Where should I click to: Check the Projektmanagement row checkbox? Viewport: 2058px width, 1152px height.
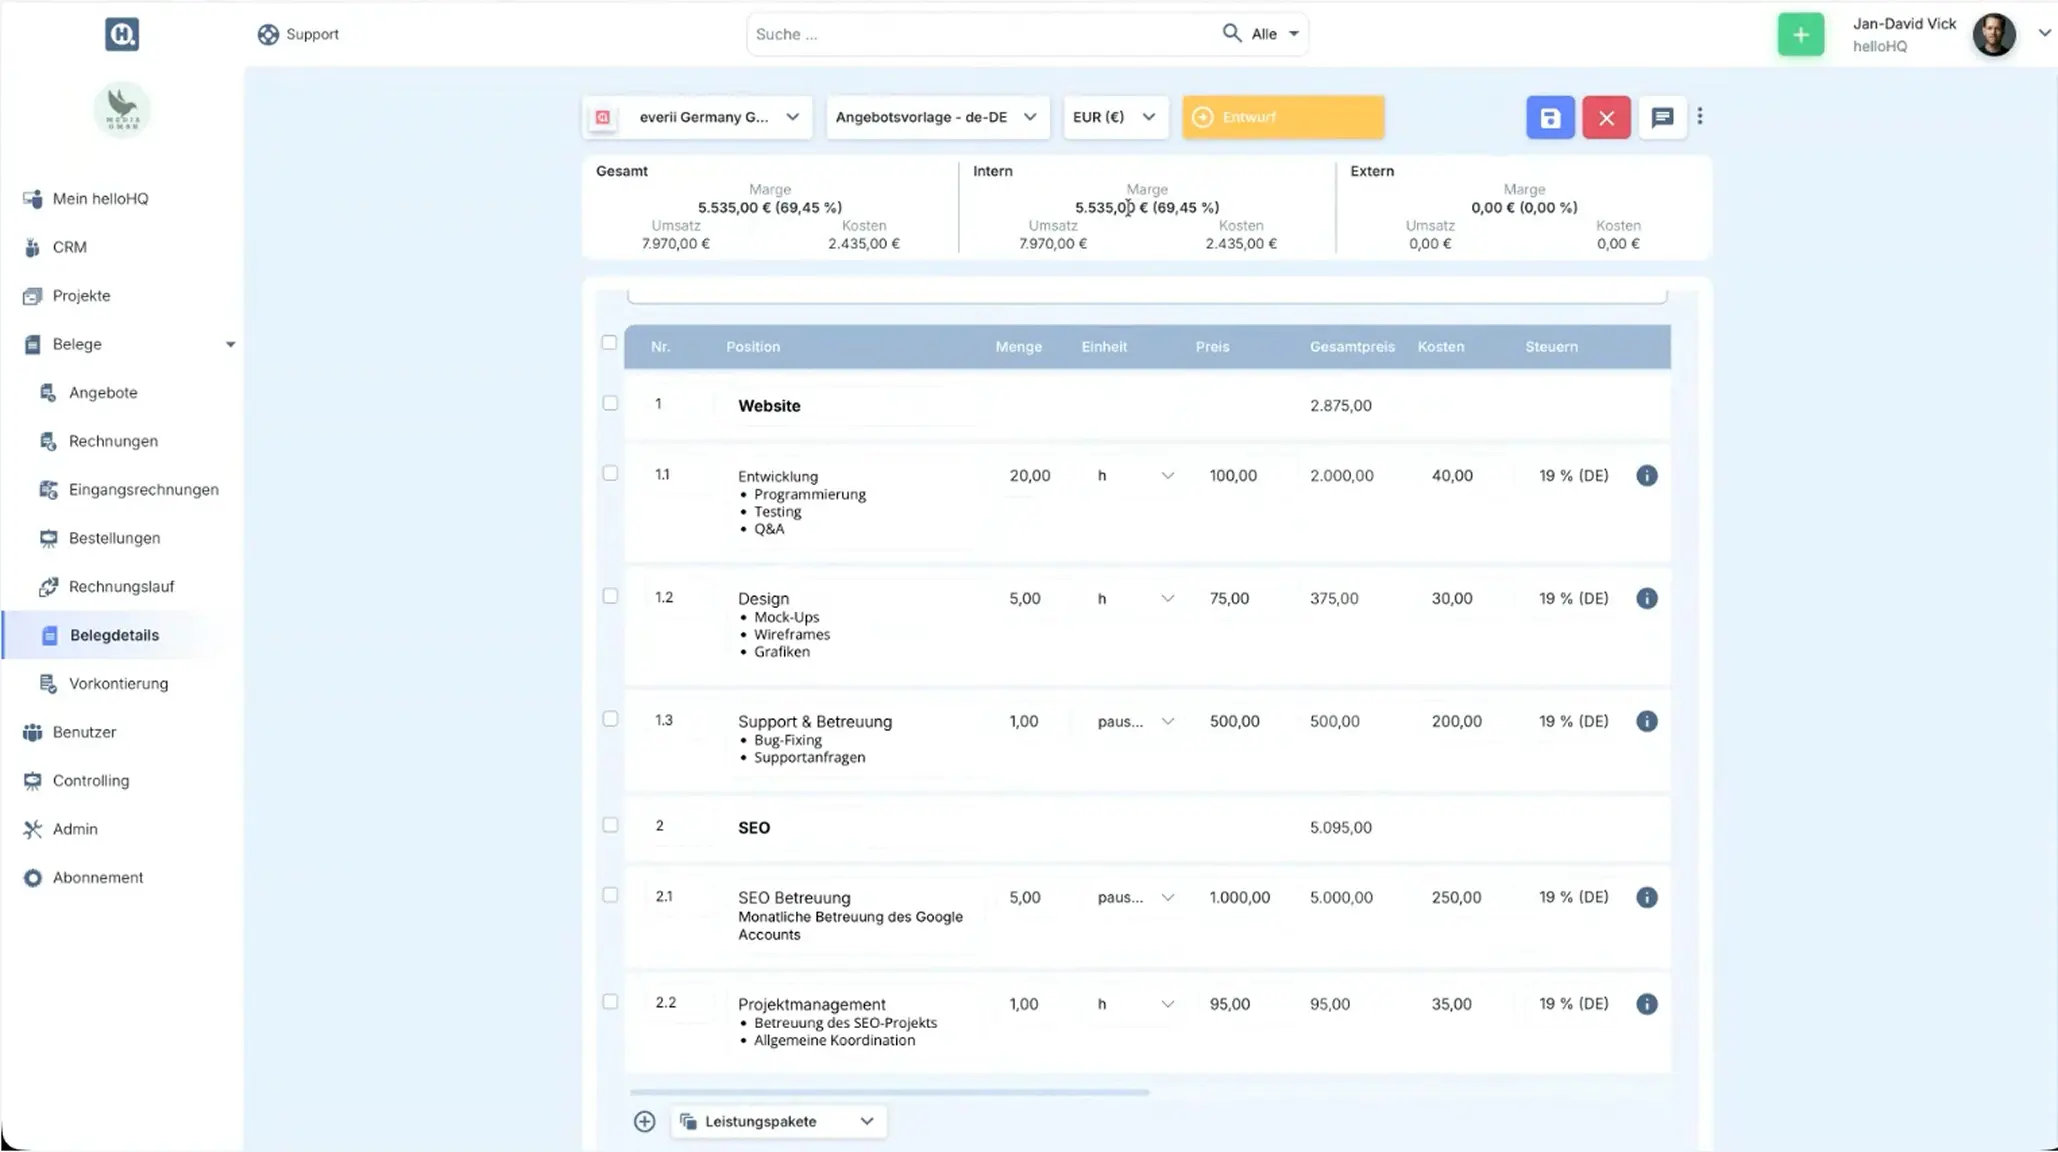(x=610, y=1001)
